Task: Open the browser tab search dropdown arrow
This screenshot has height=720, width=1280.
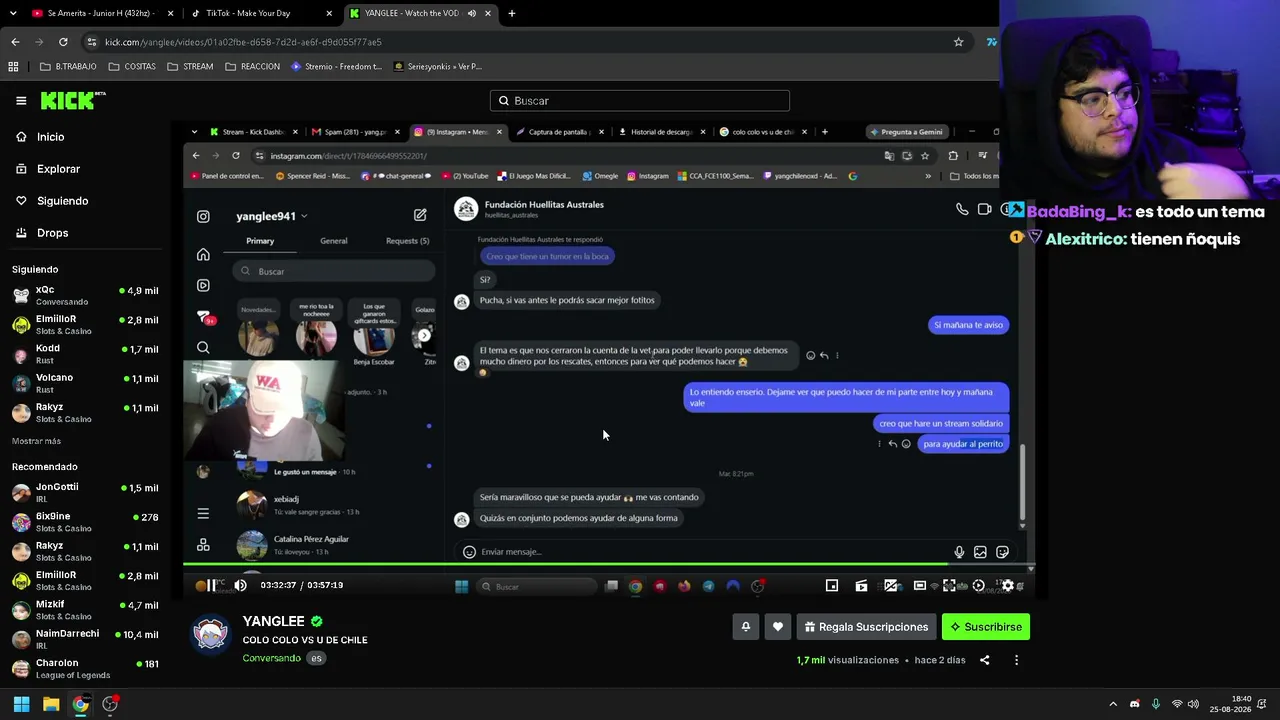Action: click(x=12, y=13)
